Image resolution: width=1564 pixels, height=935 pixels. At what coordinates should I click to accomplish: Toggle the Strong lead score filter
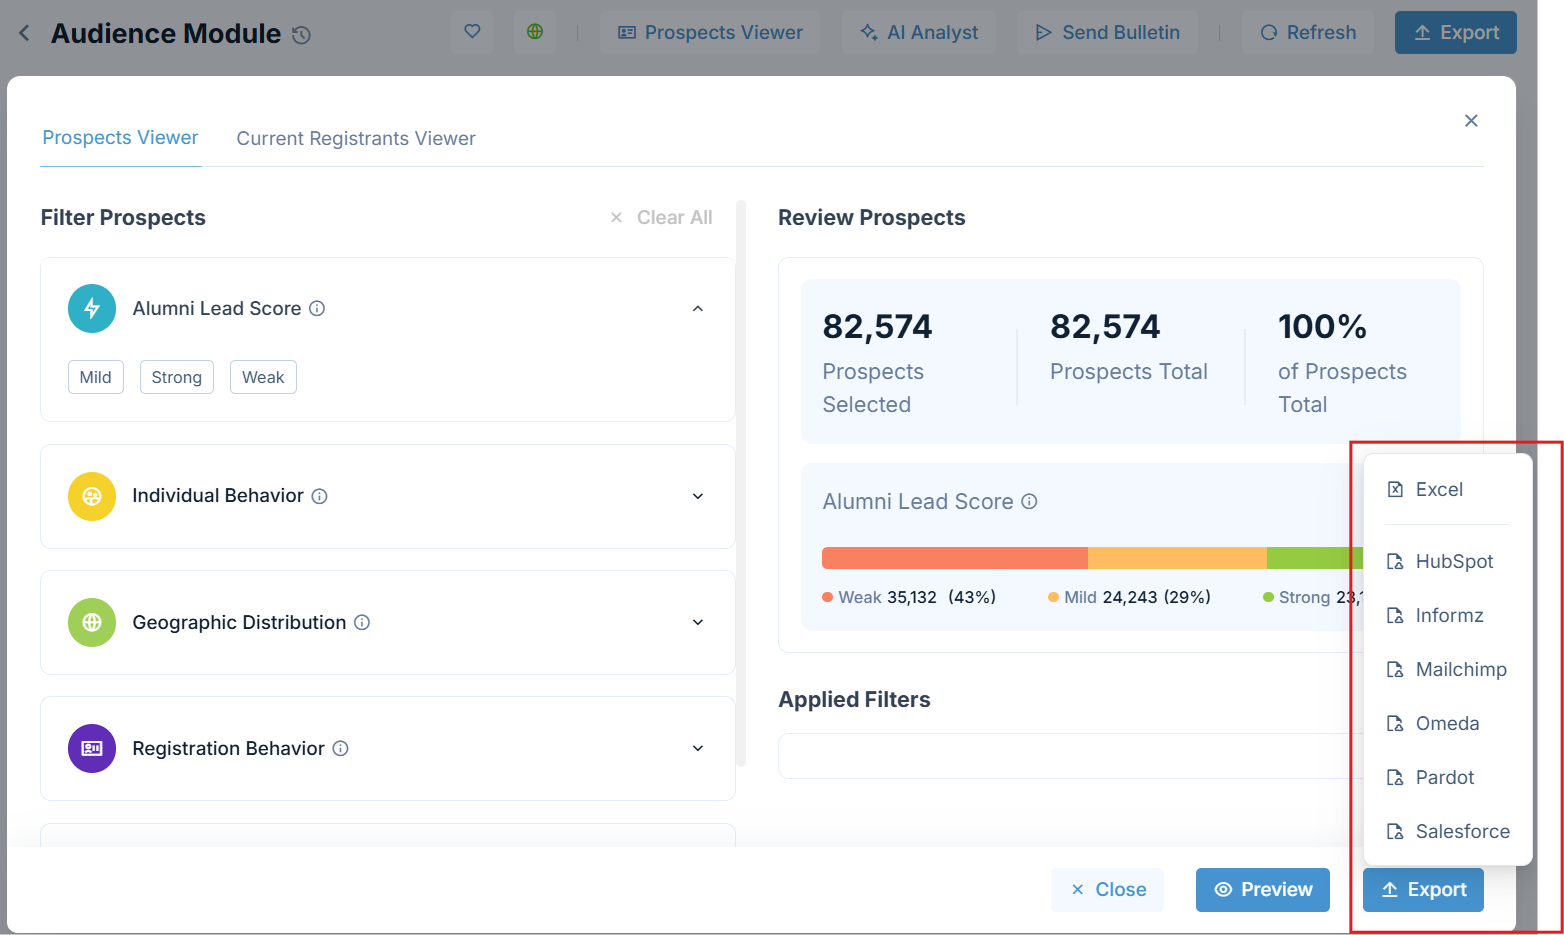177,377
